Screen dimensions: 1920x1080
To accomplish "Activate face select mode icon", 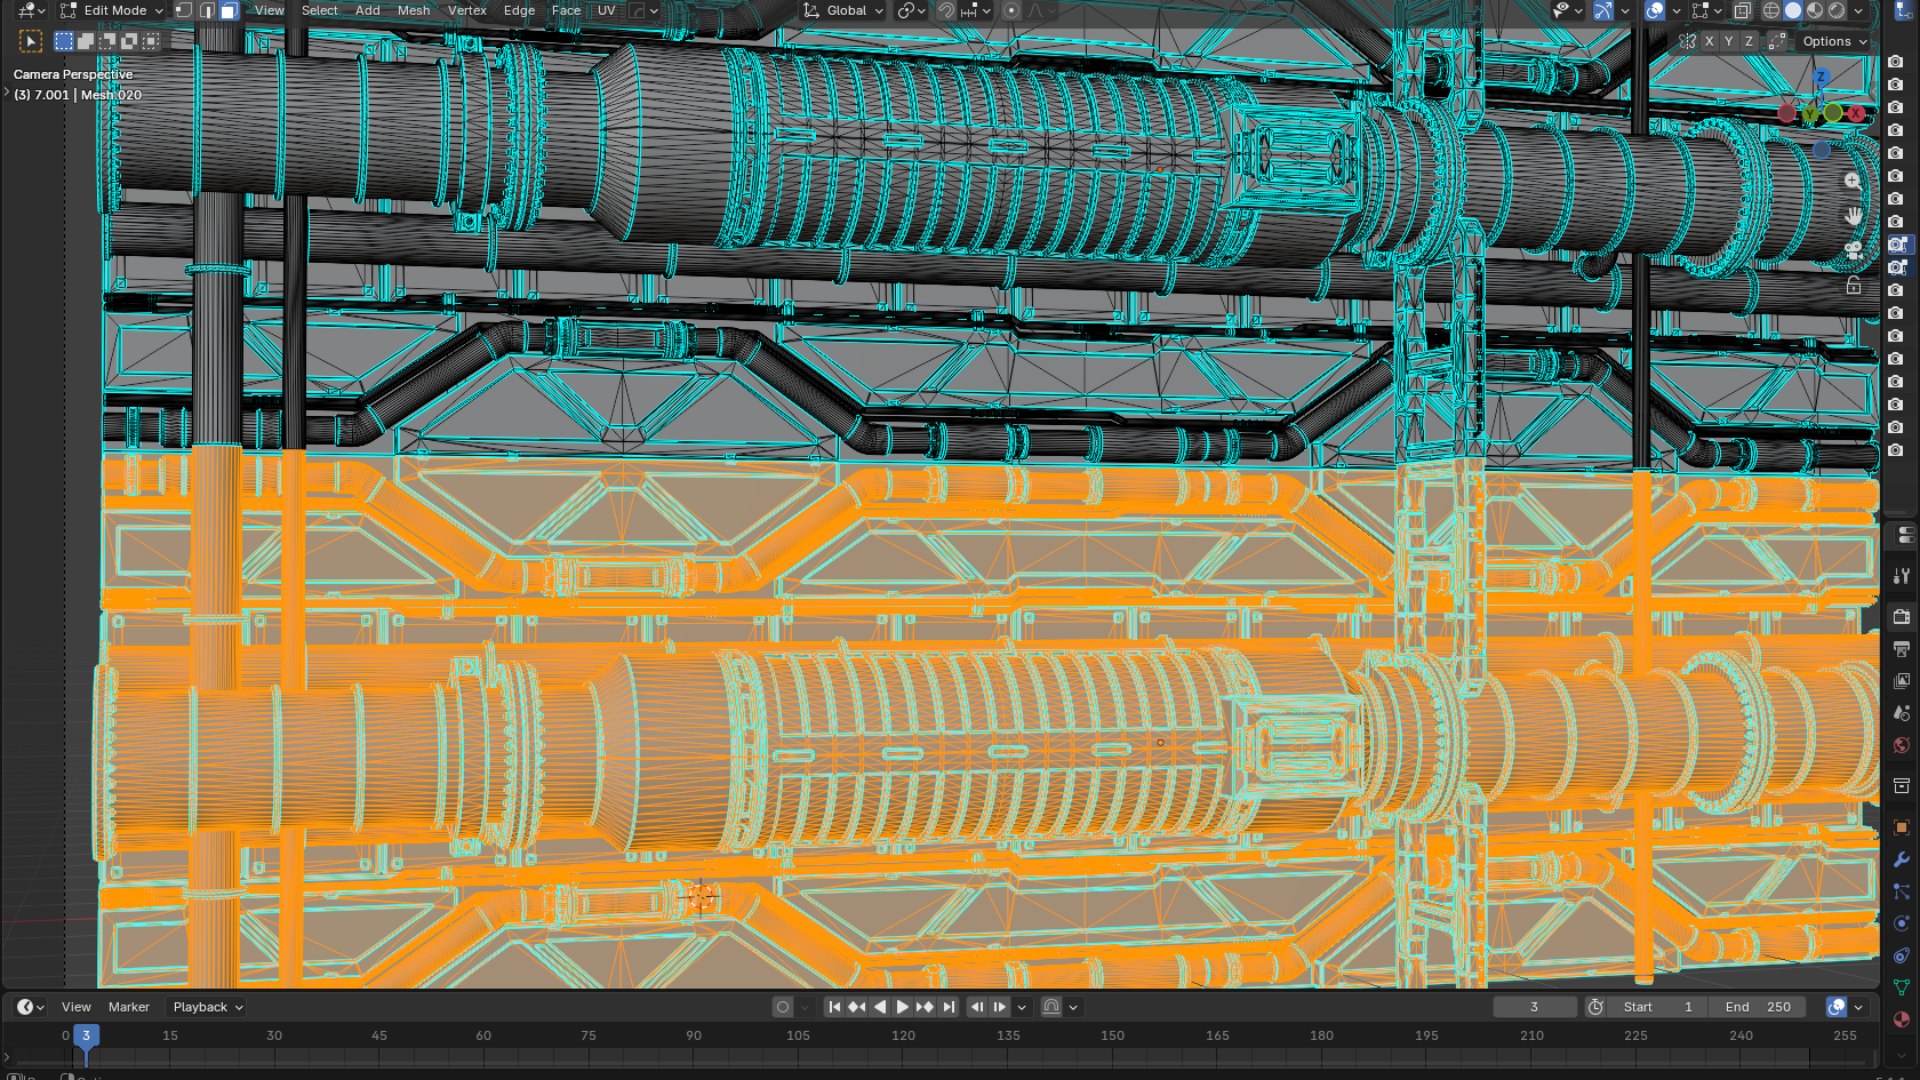I will (229, 11).
